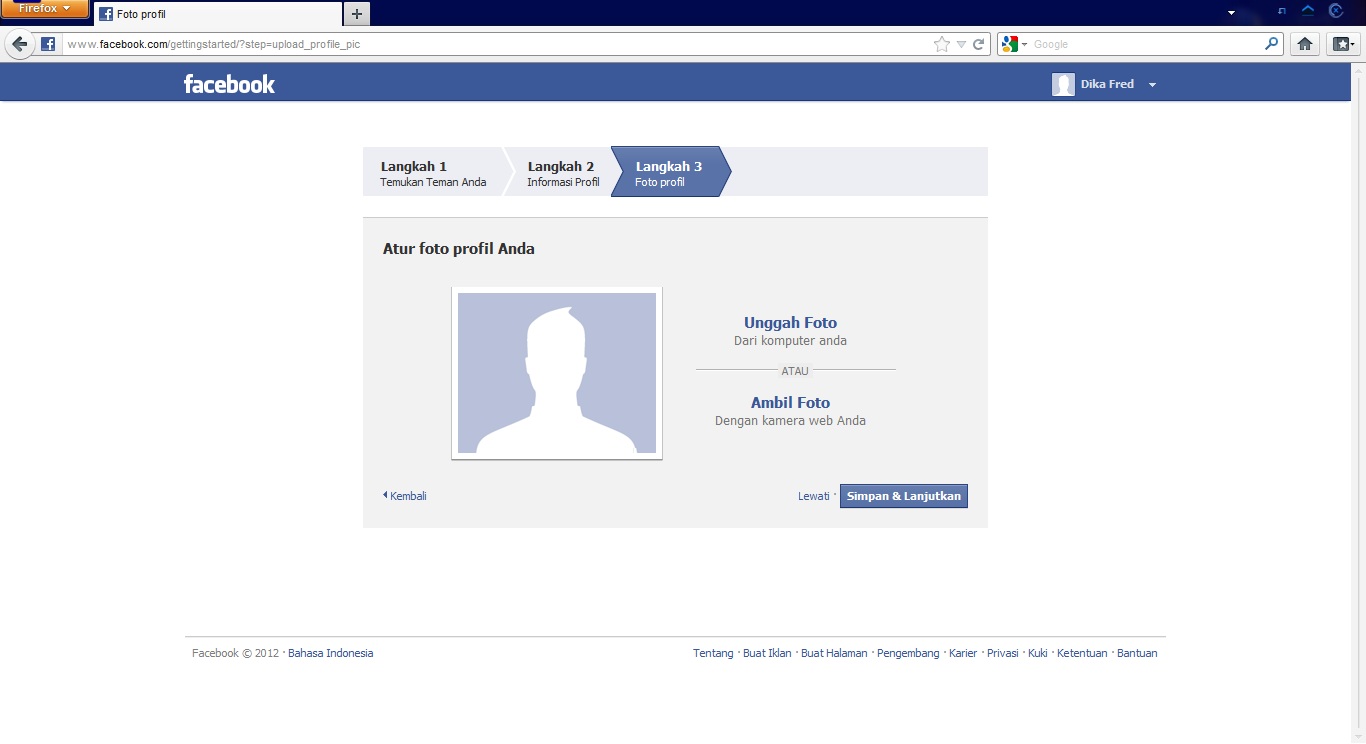This screenshot has height=744, width=1366.
Task: Open the Bahasa Indonesia language link
Action: pyautogui.click(x=330, y=653)
